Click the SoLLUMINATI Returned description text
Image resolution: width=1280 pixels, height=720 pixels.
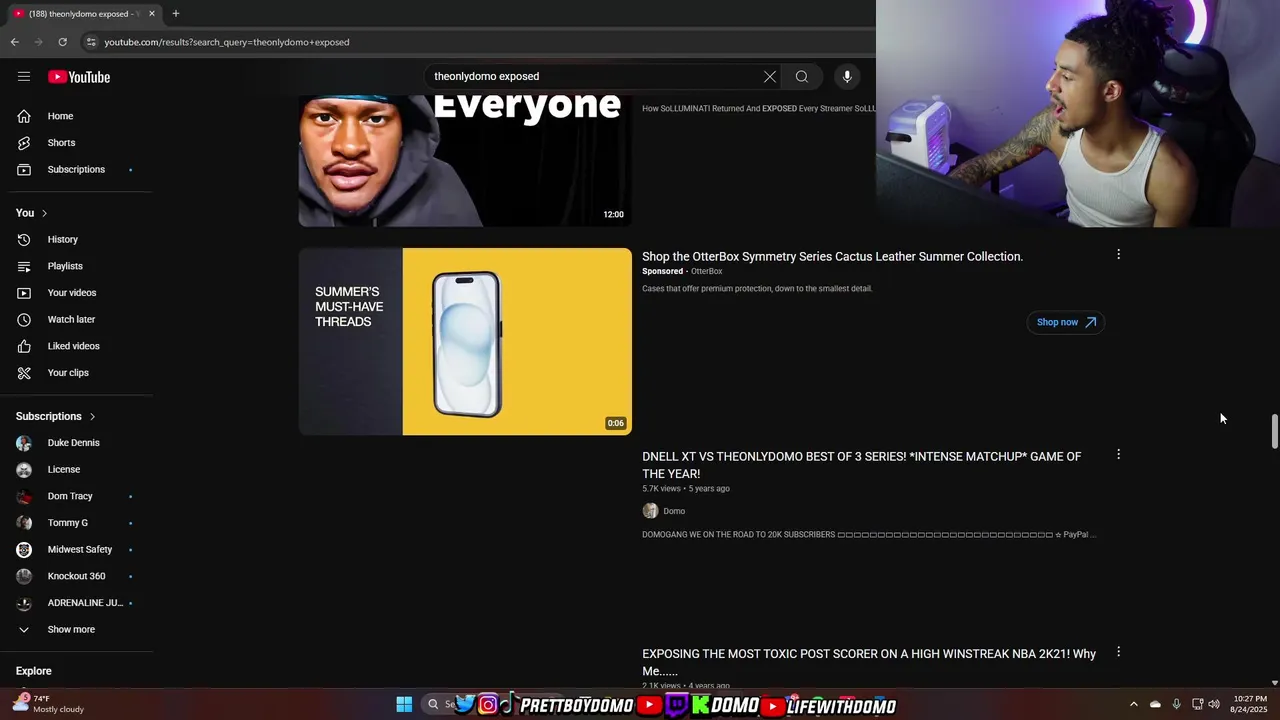tap(759, 109)
